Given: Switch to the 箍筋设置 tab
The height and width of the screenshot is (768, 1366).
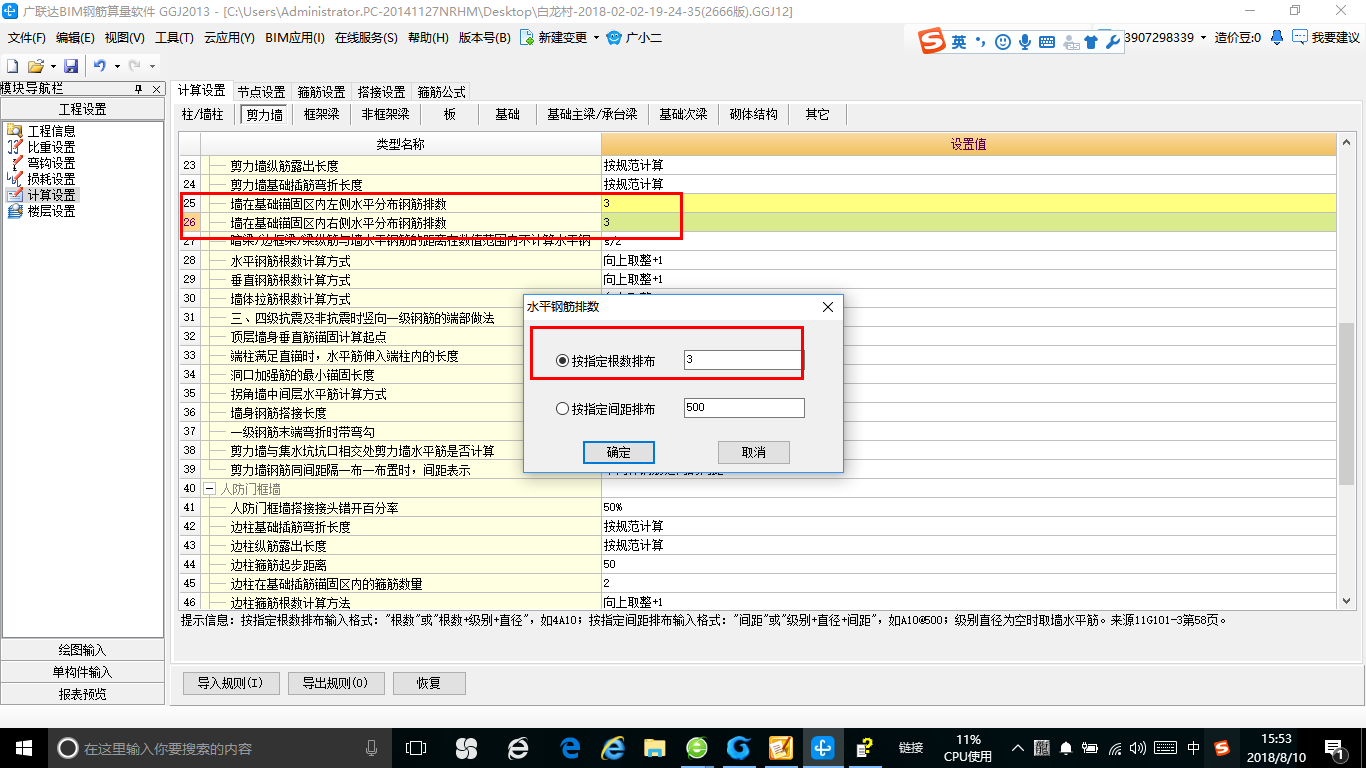Looking at the screenshot, I should [321, 92].
